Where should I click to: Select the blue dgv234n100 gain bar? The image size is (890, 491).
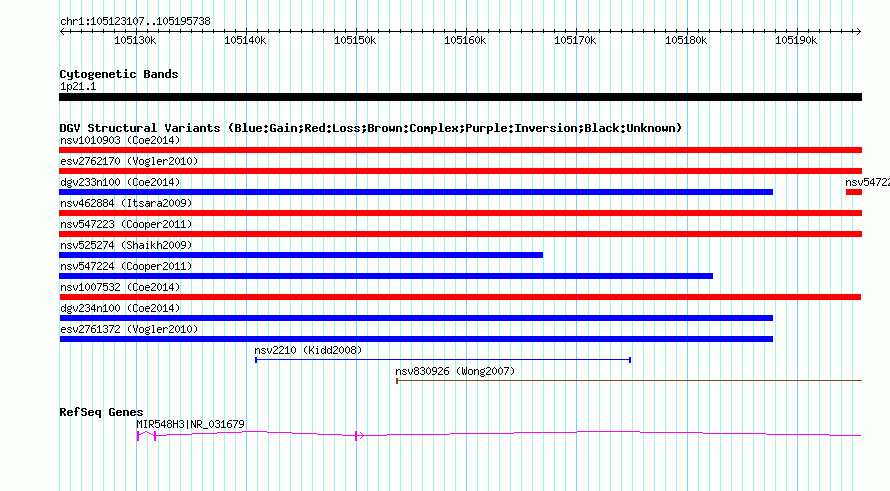(x=416, y=318)
